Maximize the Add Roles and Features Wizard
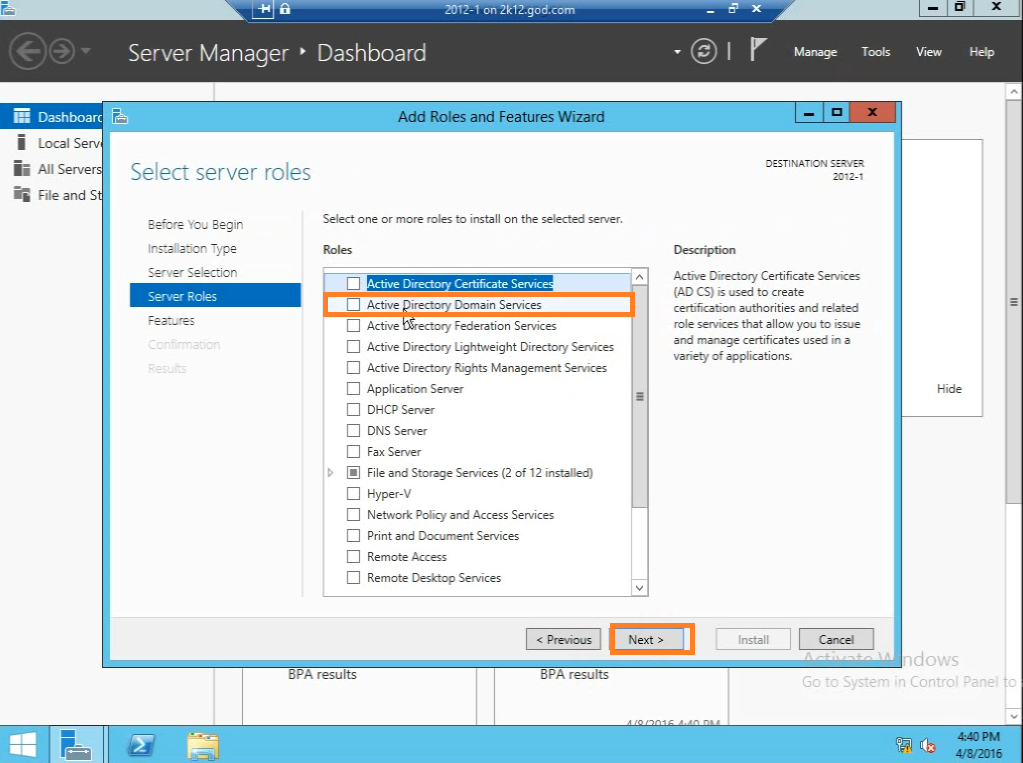1023x763 pixels. 837,113
